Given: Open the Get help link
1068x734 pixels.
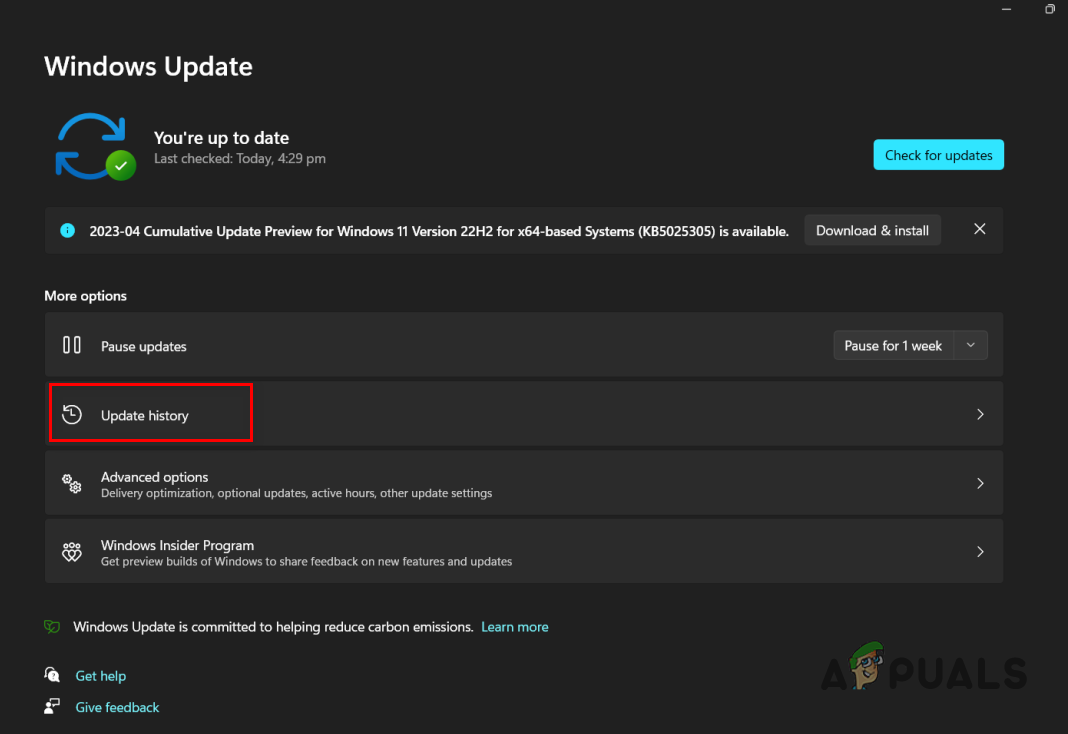Looking at the screenshot, I should [101, 676].
